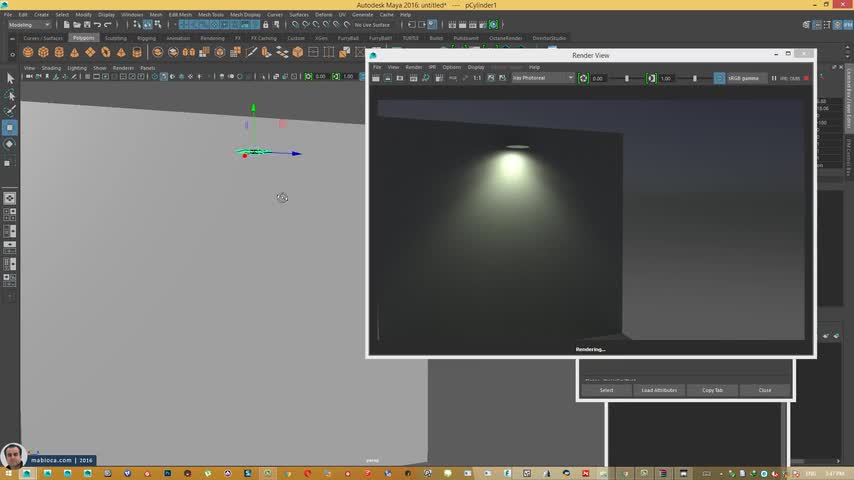Click the Redo arrow icon
This screenshot has height=480, width=854.
point(108,25)
